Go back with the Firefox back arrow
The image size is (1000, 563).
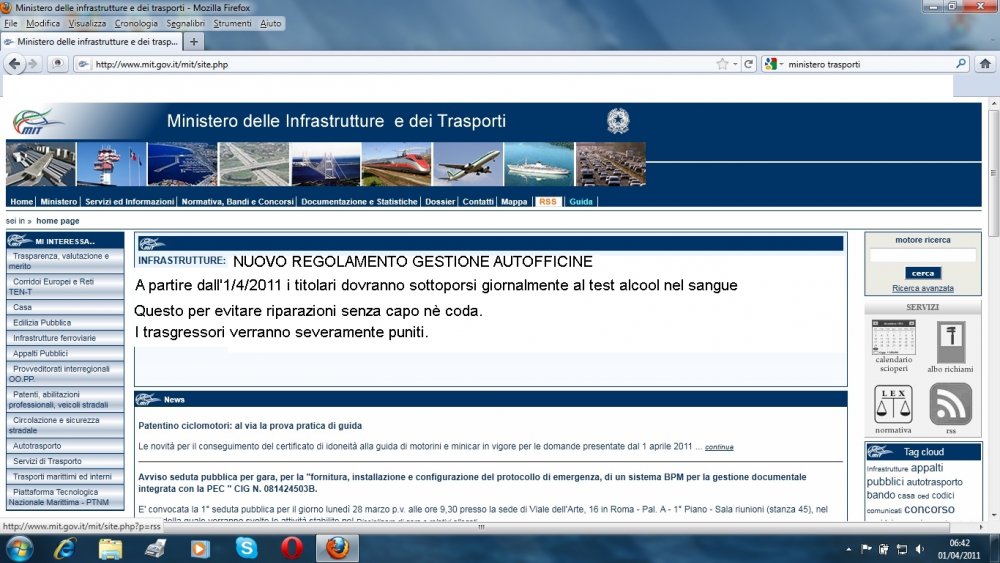point(14,64)
